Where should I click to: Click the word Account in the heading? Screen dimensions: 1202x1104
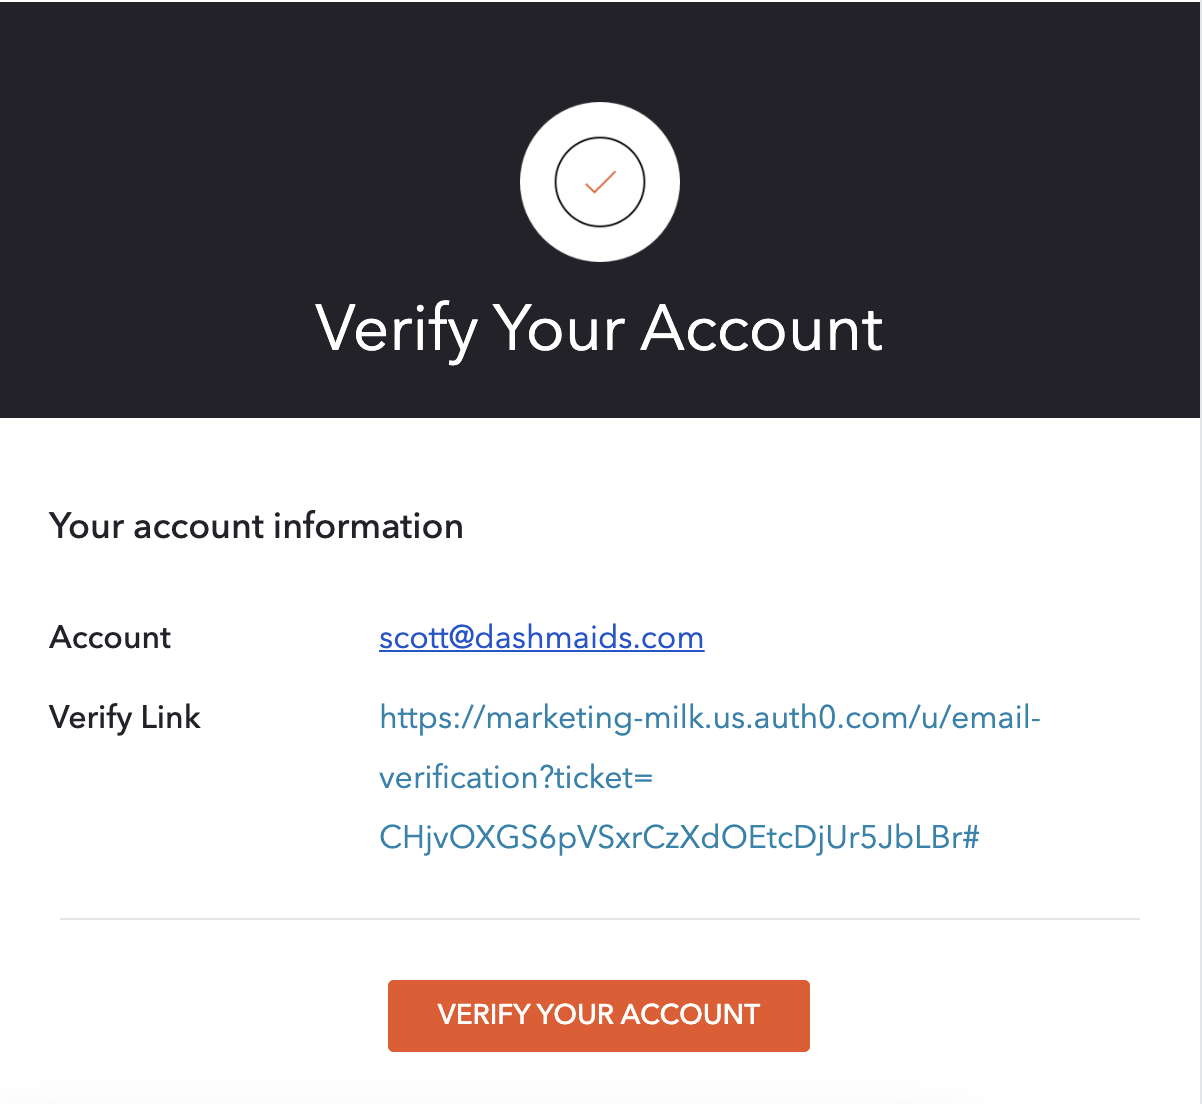[762, 328]
